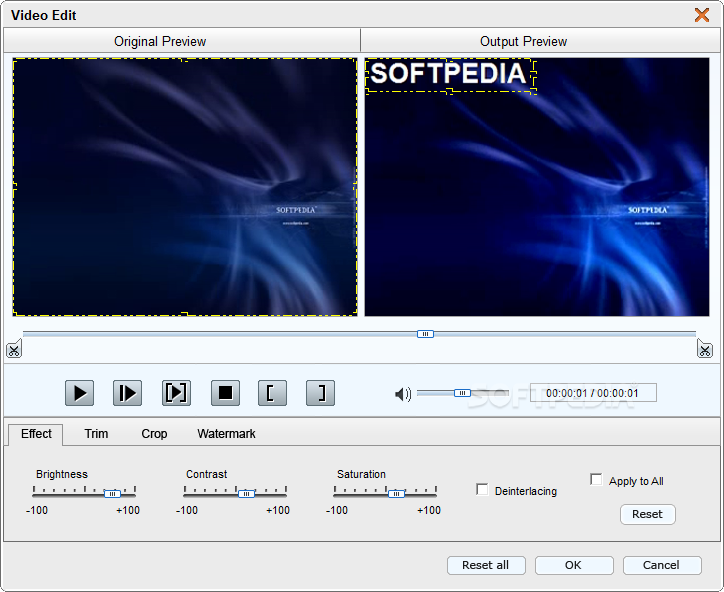Click the next frame step button

(x=127, y=393)
